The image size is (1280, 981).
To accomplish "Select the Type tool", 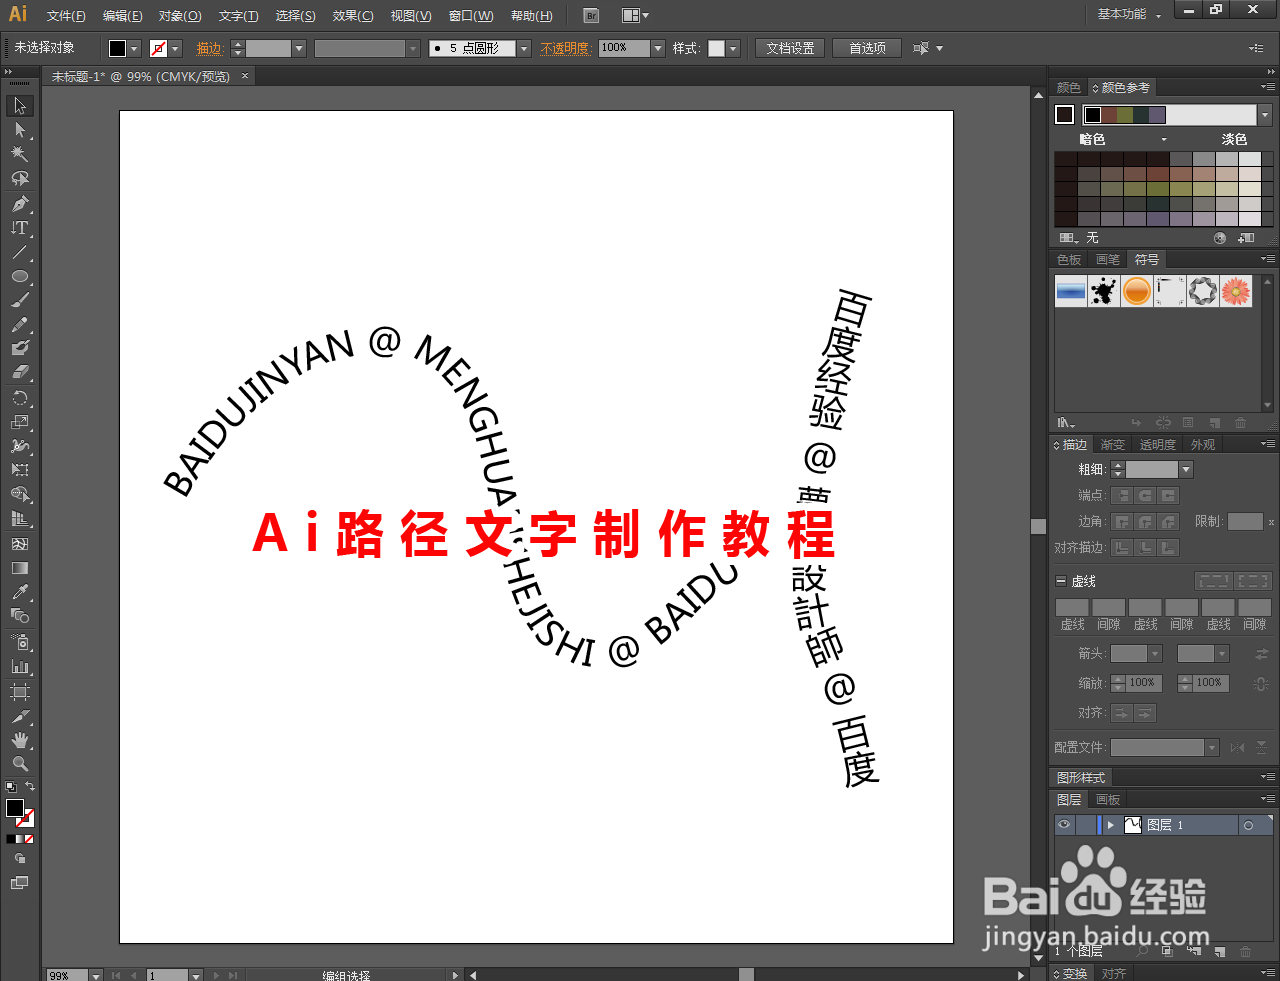I will click(x=19, y=228).
